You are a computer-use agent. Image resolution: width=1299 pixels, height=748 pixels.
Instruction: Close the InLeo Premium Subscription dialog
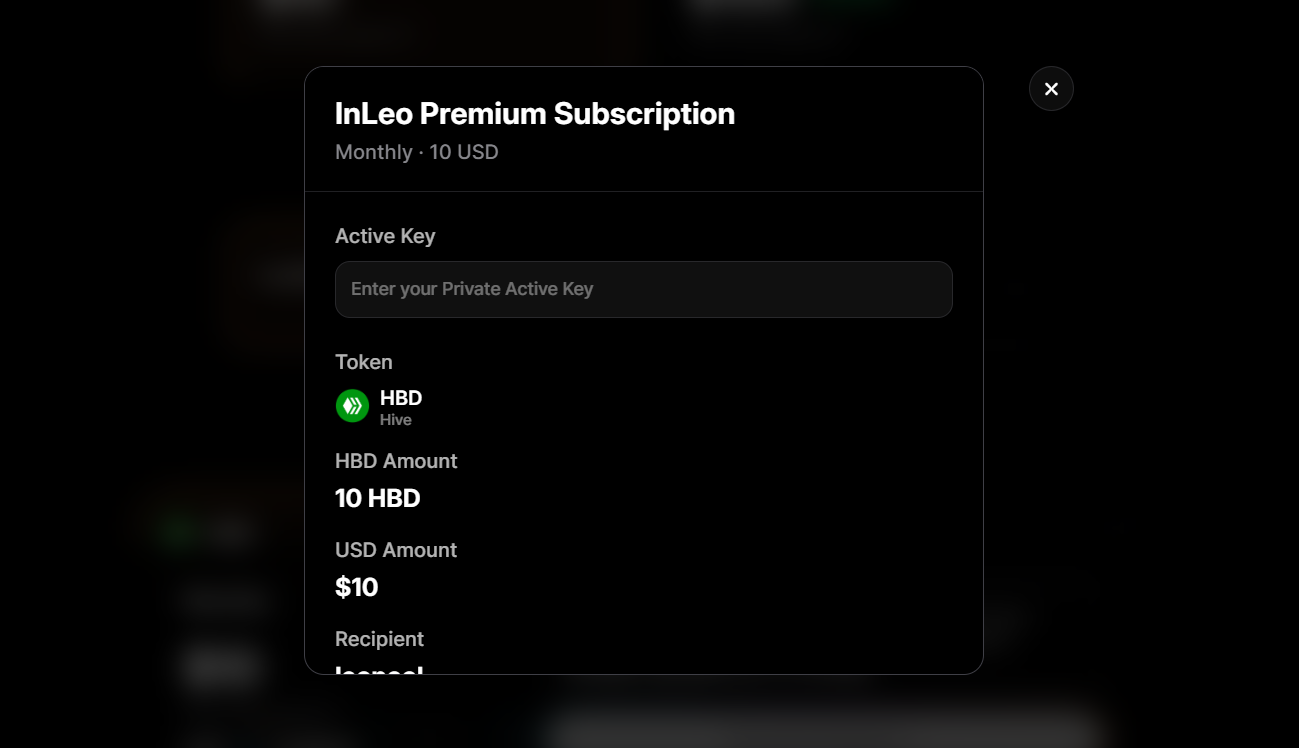click(1051, 89)
